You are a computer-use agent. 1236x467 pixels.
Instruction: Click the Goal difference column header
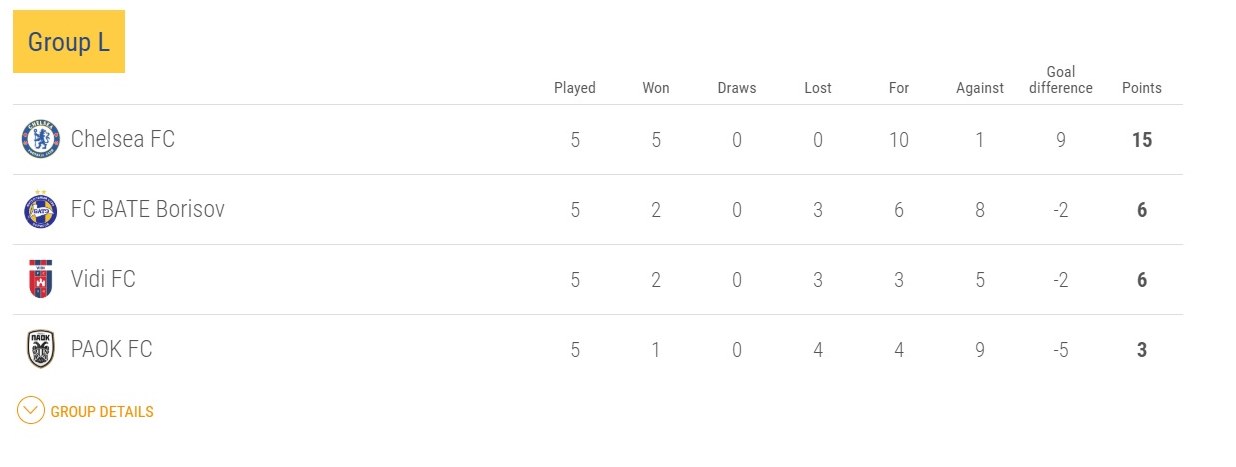click(x=1061, y=80)
